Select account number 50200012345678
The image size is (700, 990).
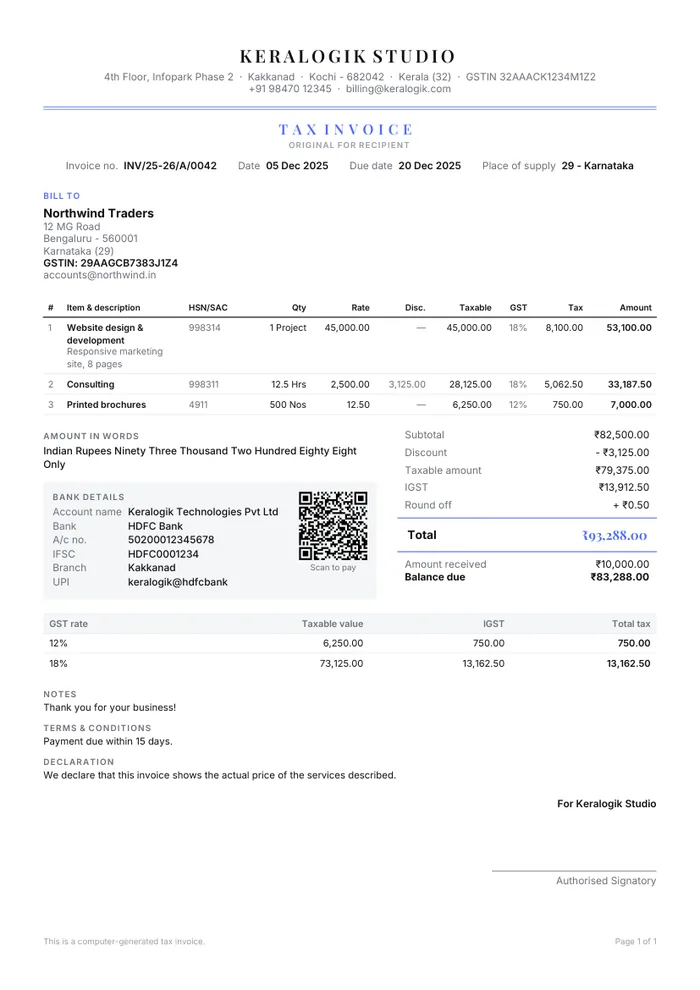[171, 540]
